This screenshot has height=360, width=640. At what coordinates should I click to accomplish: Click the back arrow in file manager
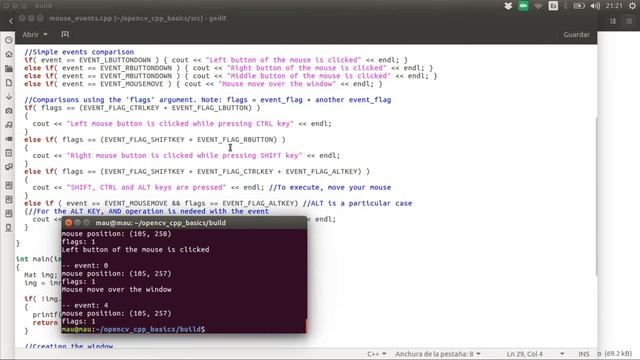coord(11,20)
